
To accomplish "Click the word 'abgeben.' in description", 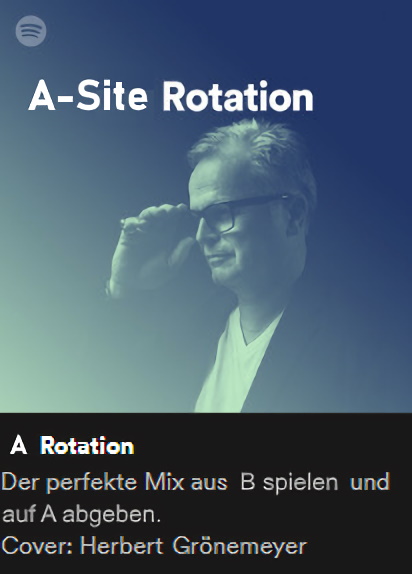I will (x=112, y=515).
